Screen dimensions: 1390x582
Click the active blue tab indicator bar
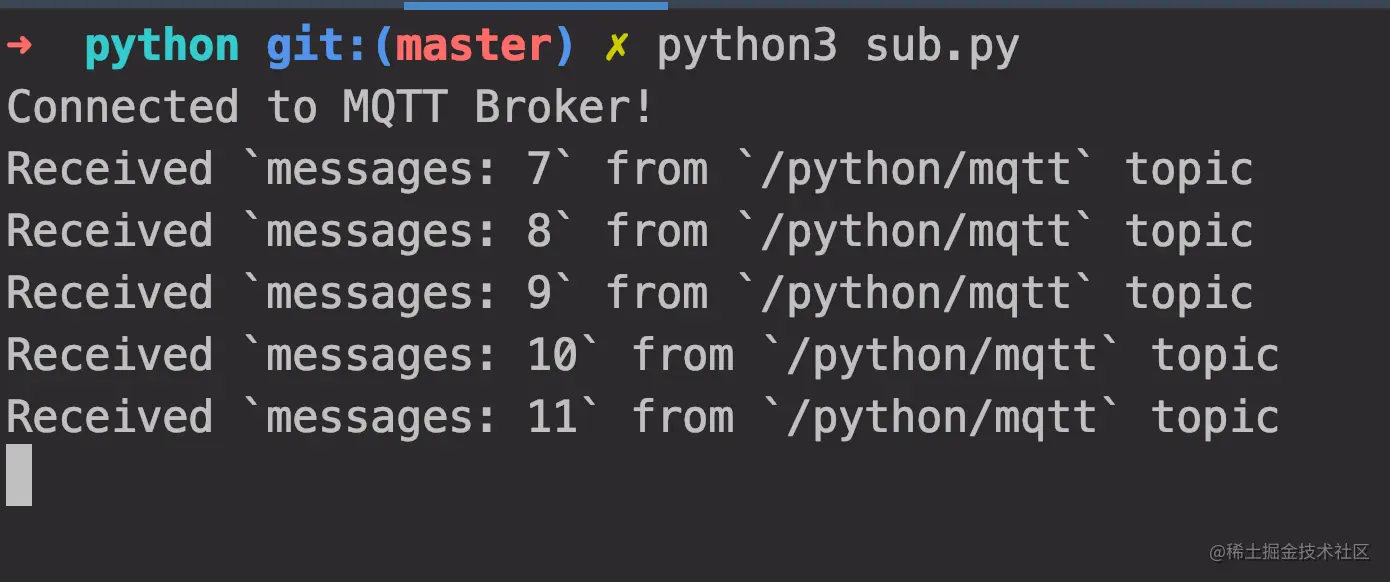click(535, 5)
